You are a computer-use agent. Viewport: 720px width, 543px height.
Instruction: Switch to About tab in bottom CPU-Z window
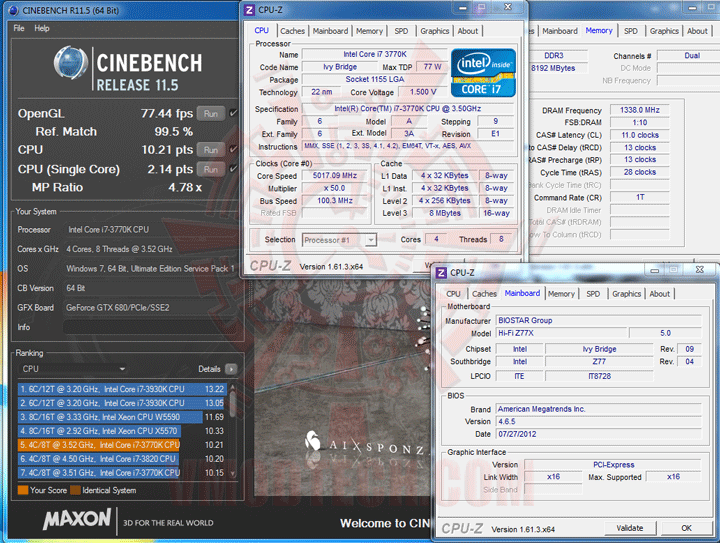click(x=660, y=294)
